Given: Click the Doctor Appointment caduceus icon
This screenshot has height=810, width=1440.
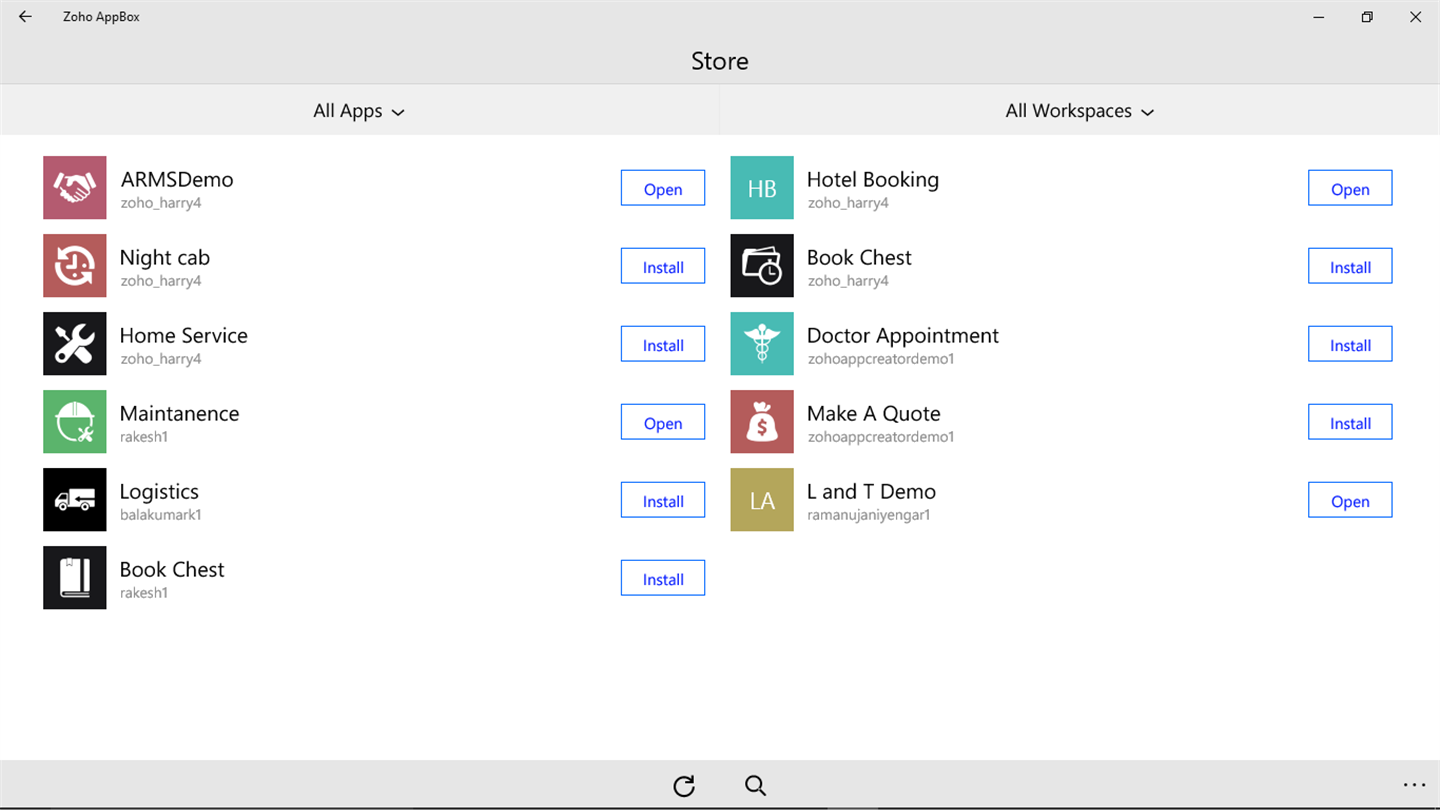Looking at the screenshot, I should 762,343.
